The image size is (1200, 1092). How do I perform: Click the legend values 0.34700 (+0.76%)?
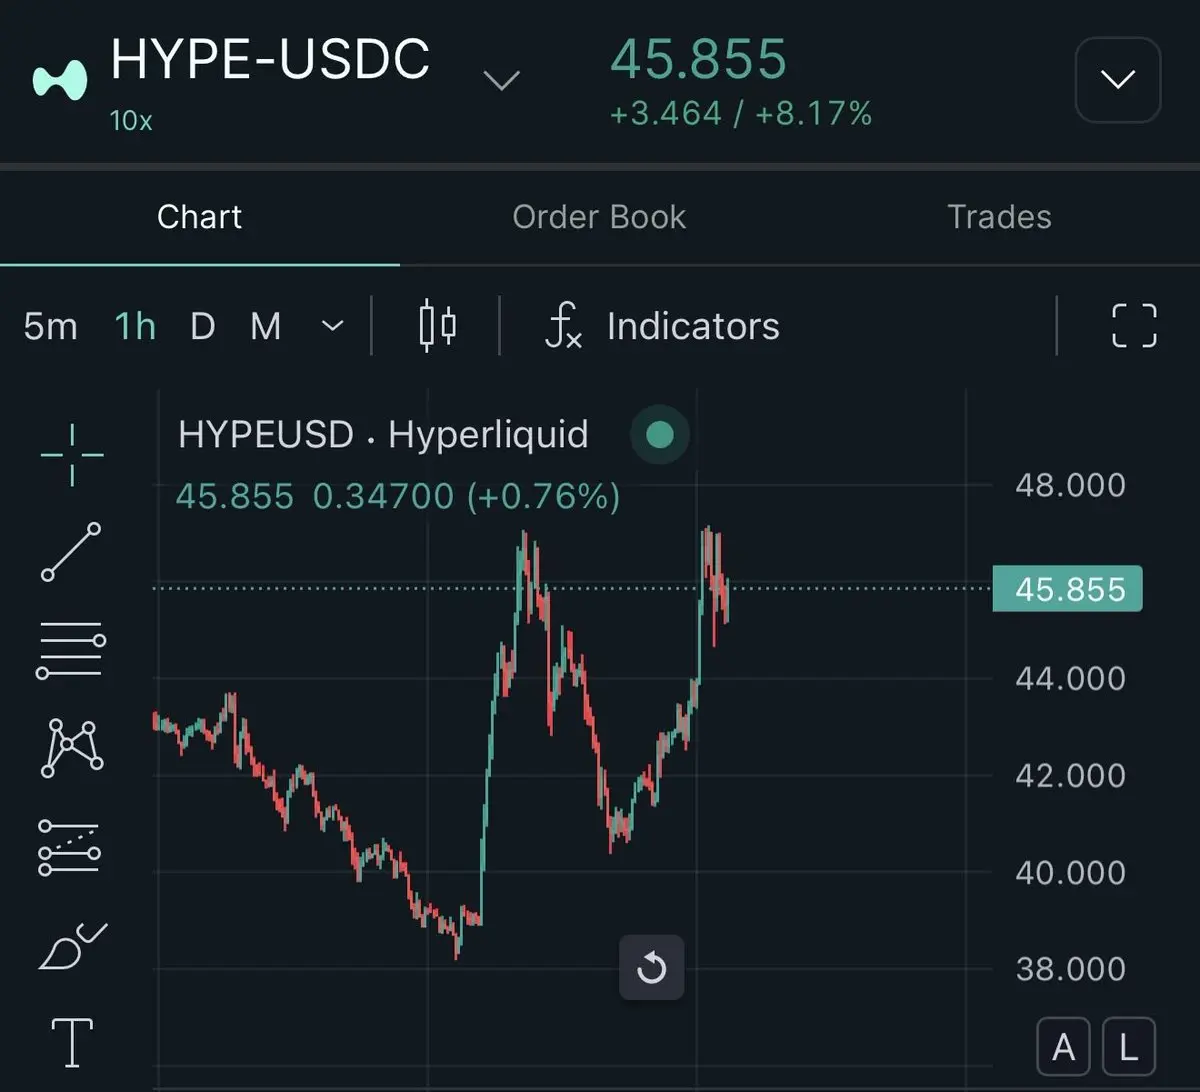point(466,496)
